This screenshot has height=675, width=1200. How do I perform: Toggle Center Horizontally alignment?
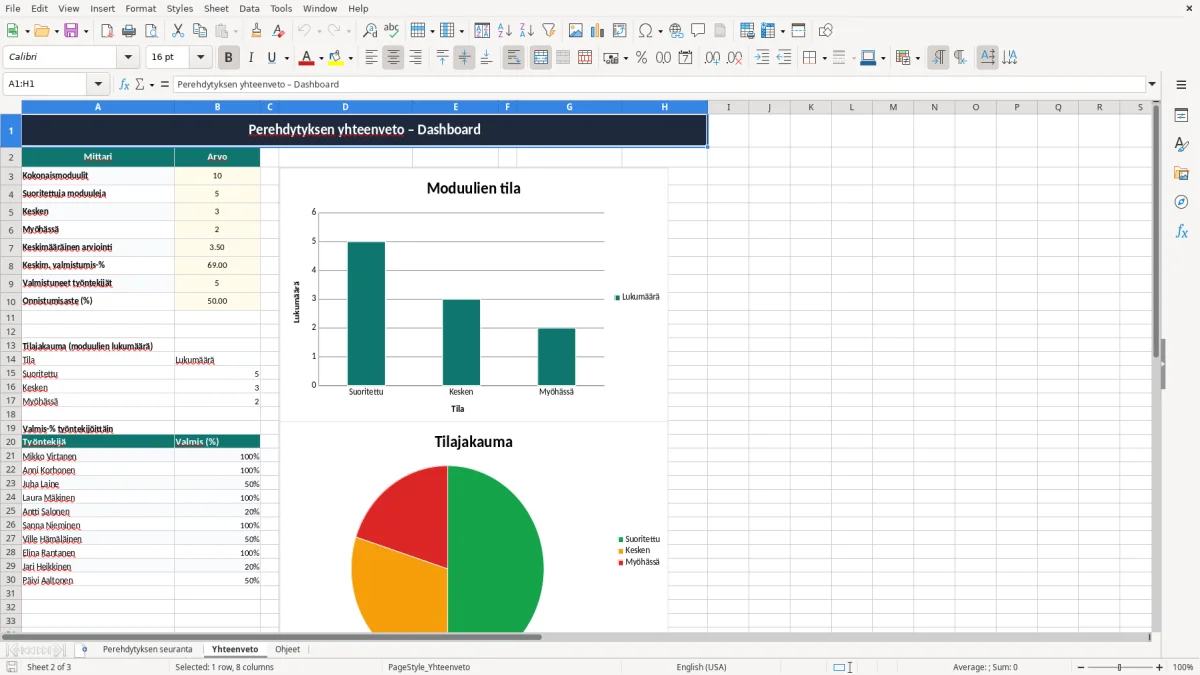[x=393, y=58]
